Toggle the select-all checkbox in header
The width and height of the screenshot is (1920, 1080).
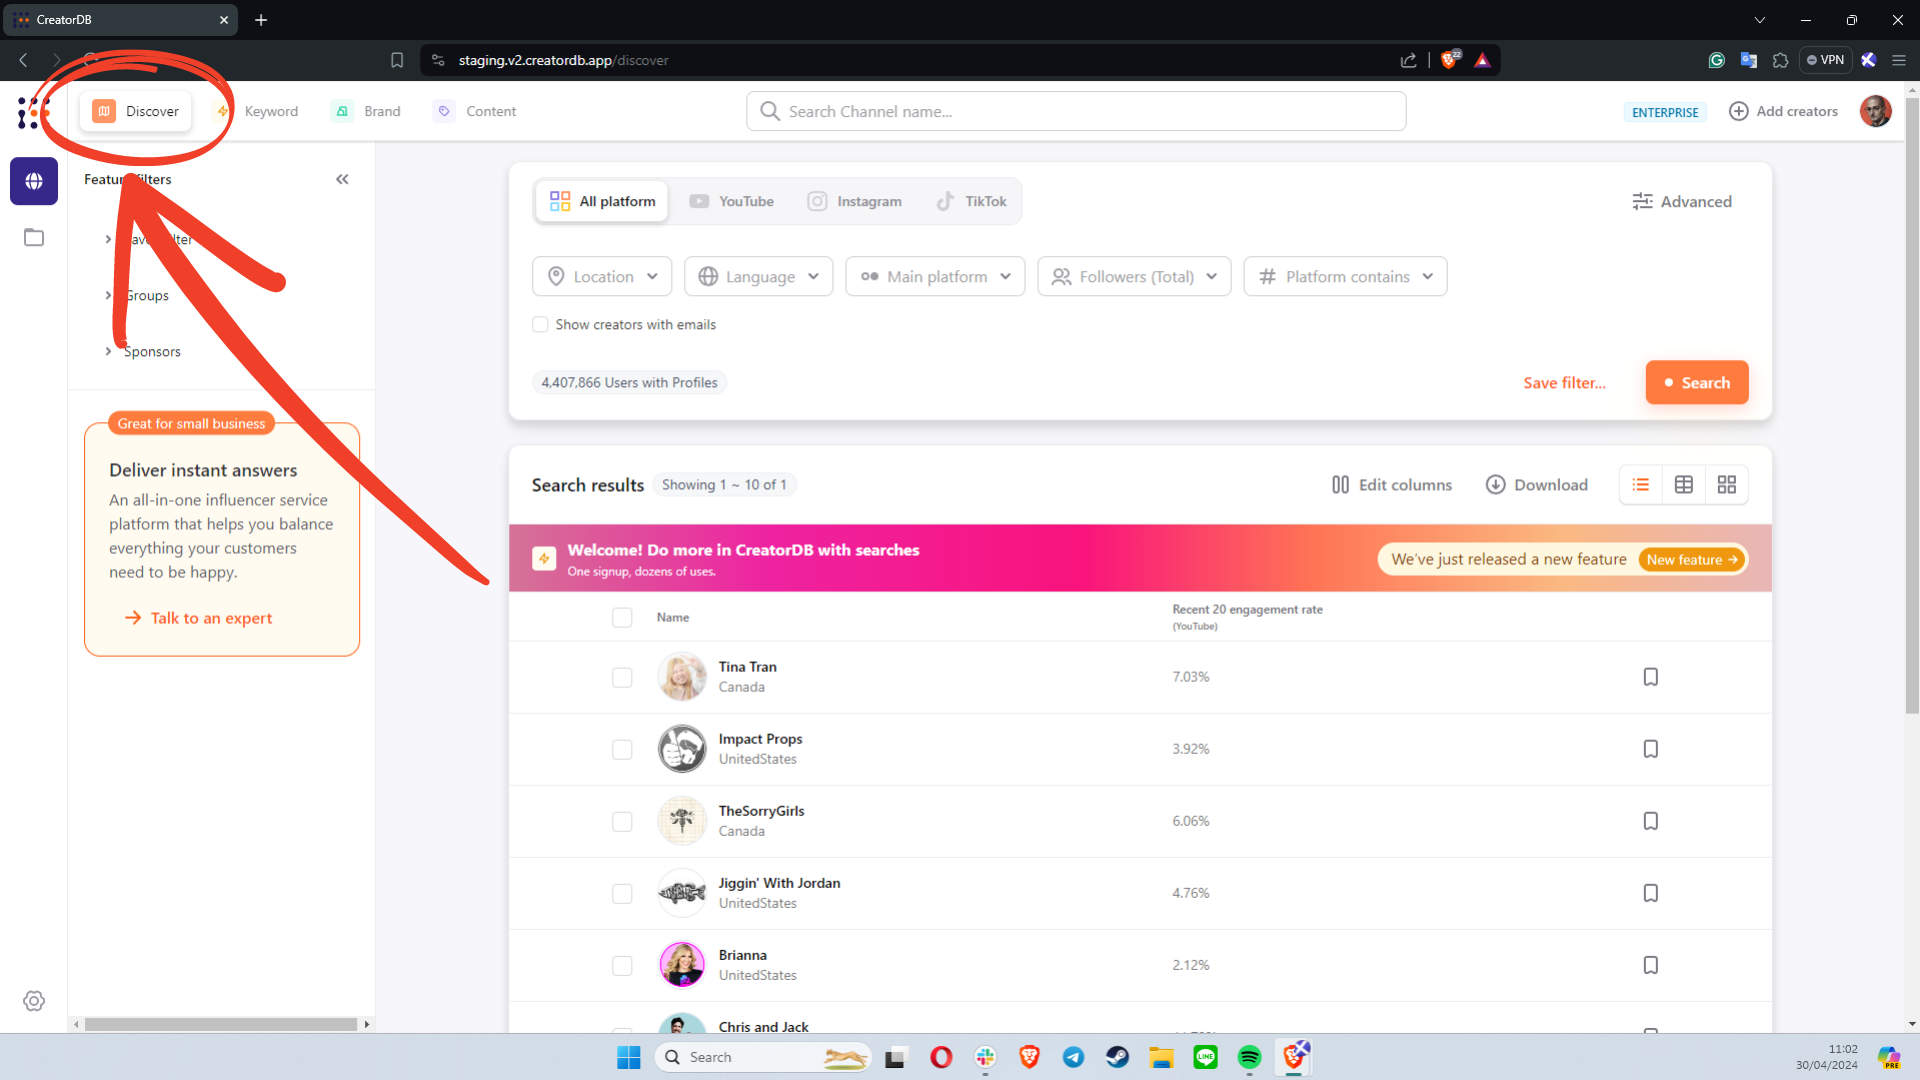point(622,617)
